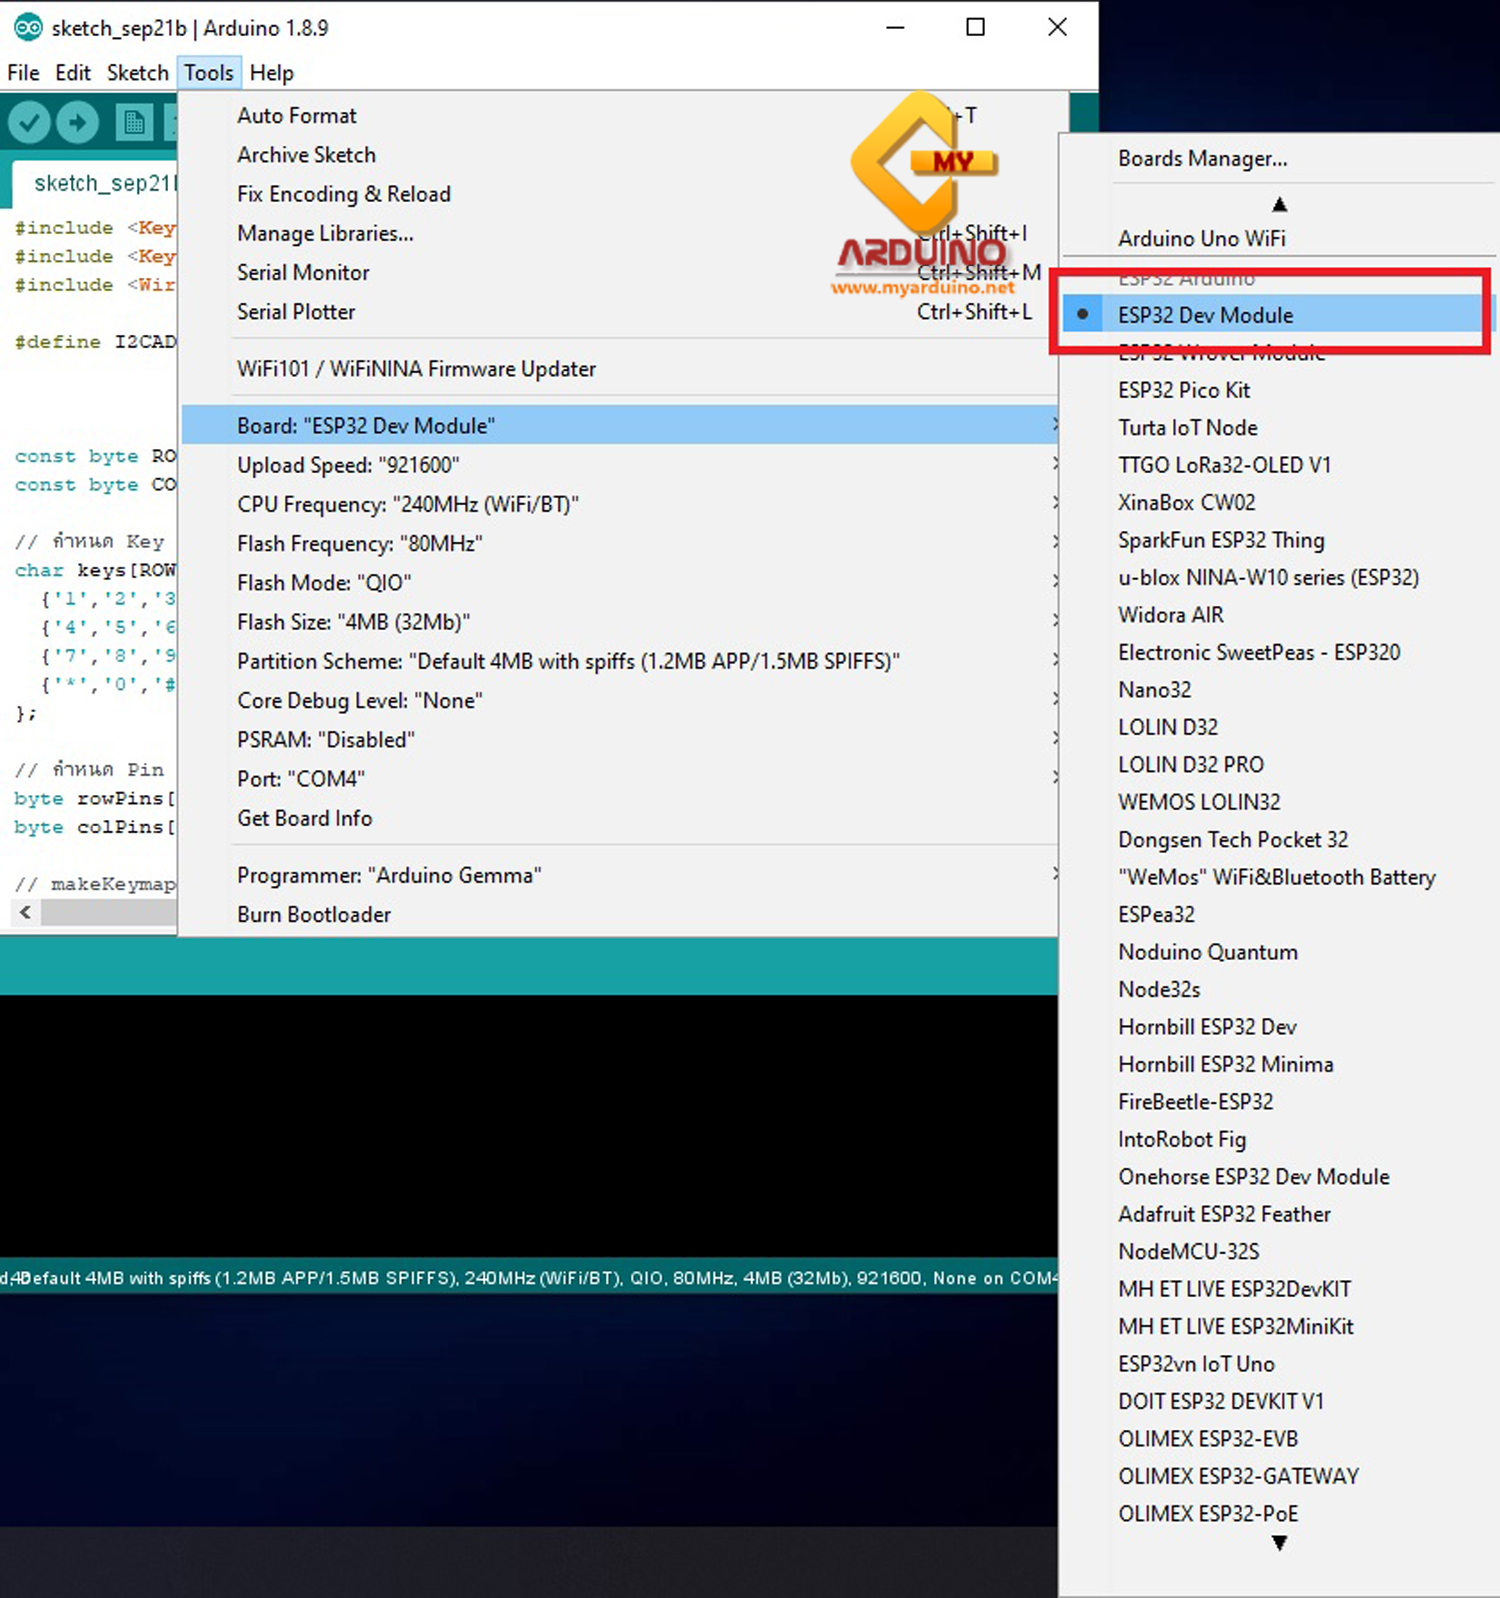Click Get Board Info
The image size is (1500, 1598).
tap(304, 818)
